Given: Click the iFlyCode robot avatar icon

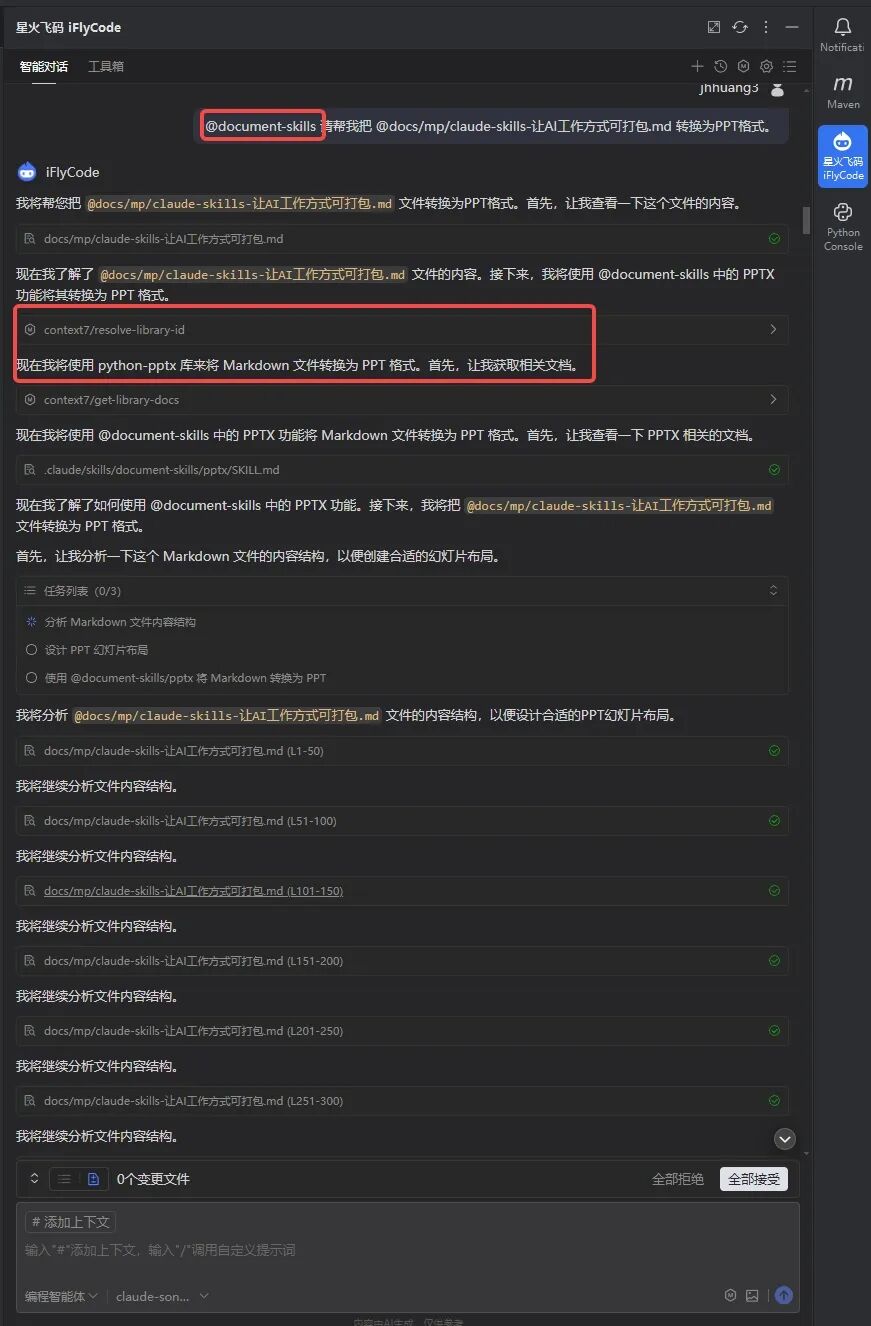Looking at the screenshot, I should (x=27, y=172).
